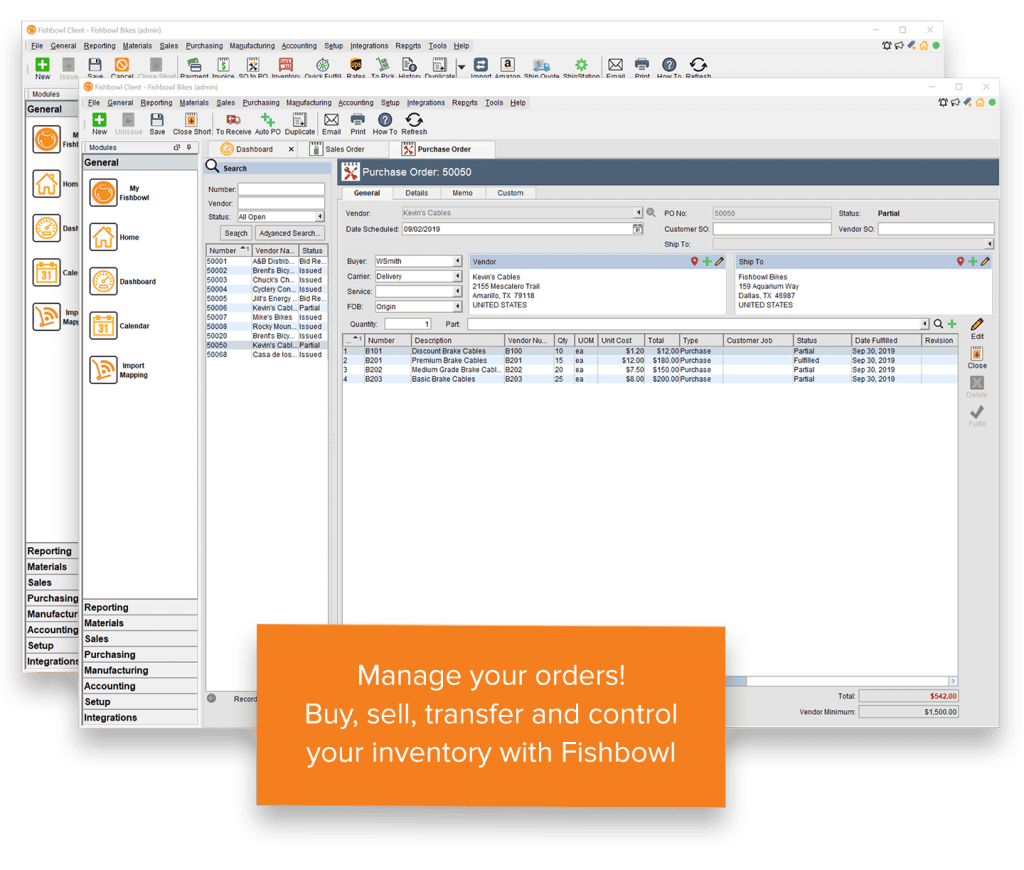Expand the Reporting module group in front window
Screen dimensions: 1024x870
click(x=140, y=607)
